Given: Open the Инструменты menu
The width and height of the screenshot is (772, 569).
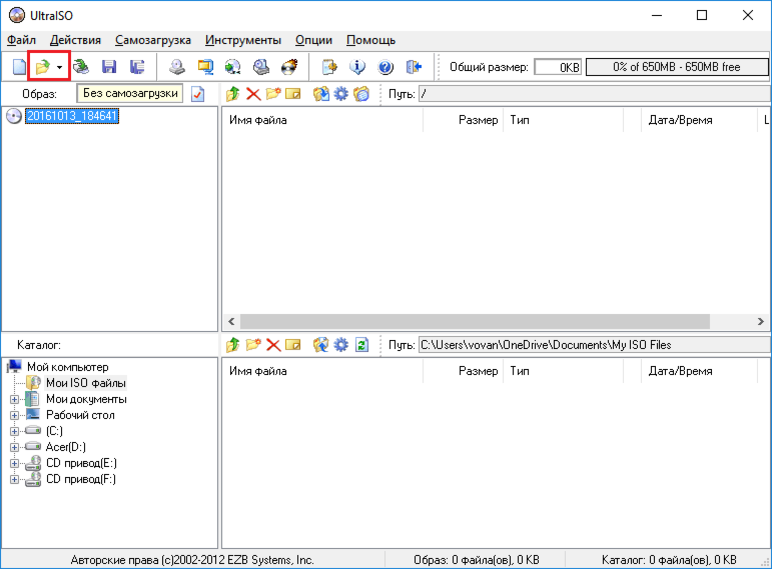Looking at the screenshot, I should tap(243, 40).
